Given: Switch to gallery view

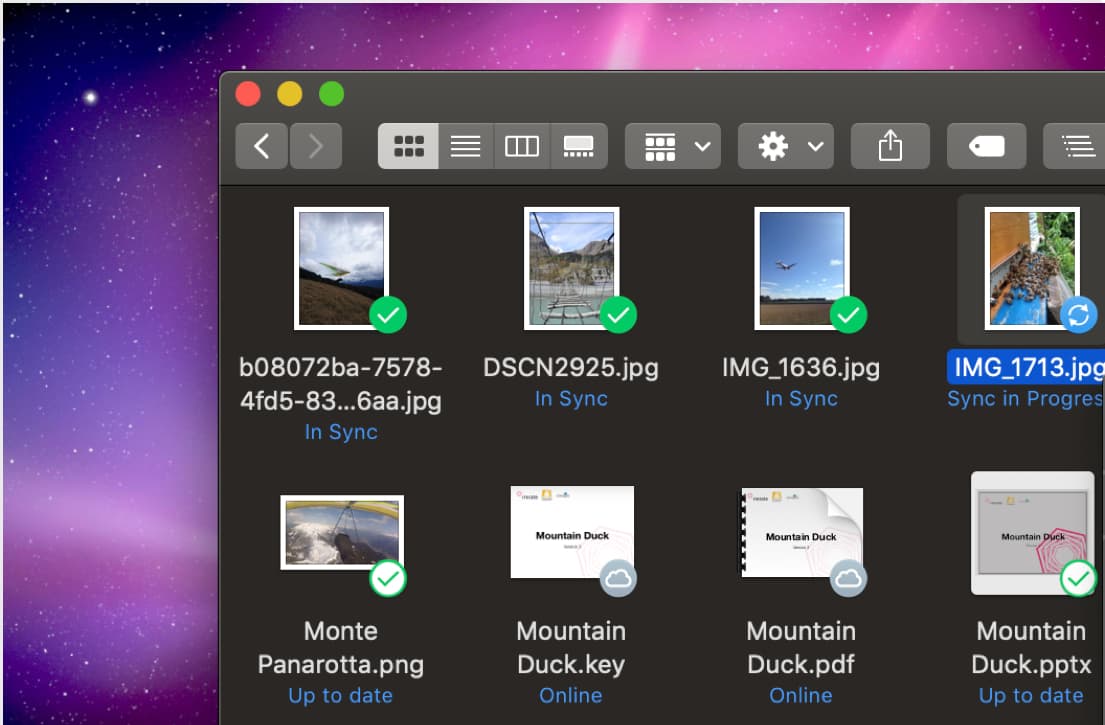Looking at the screenshot, I should [579, 147].
